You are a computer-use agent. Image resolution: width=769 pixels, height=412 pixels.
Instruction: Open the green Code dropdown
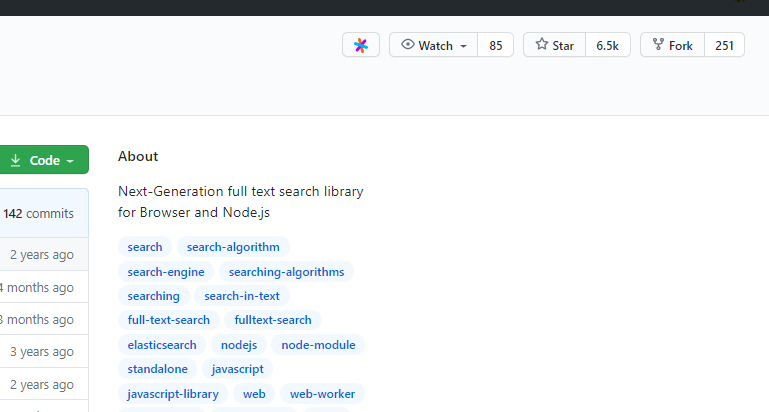[x=45, y=160]
